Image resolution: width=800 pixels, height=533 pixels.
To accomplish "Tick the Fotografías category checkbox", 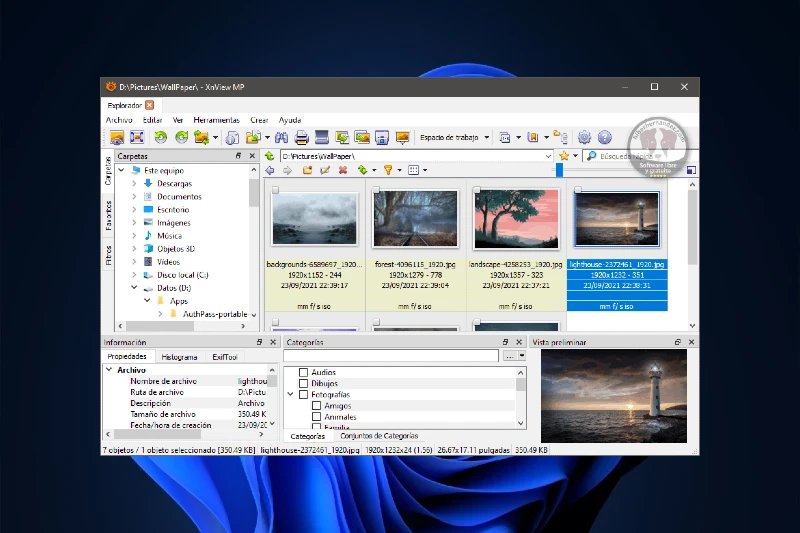I will click(304, 395).
